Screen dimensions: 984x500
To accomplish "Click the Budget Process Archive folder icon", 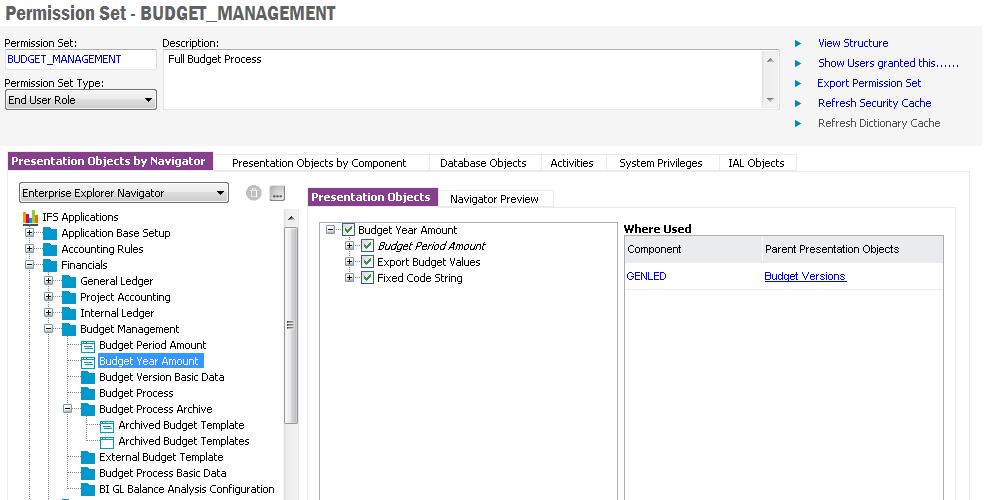I will [x=88, y=410].
